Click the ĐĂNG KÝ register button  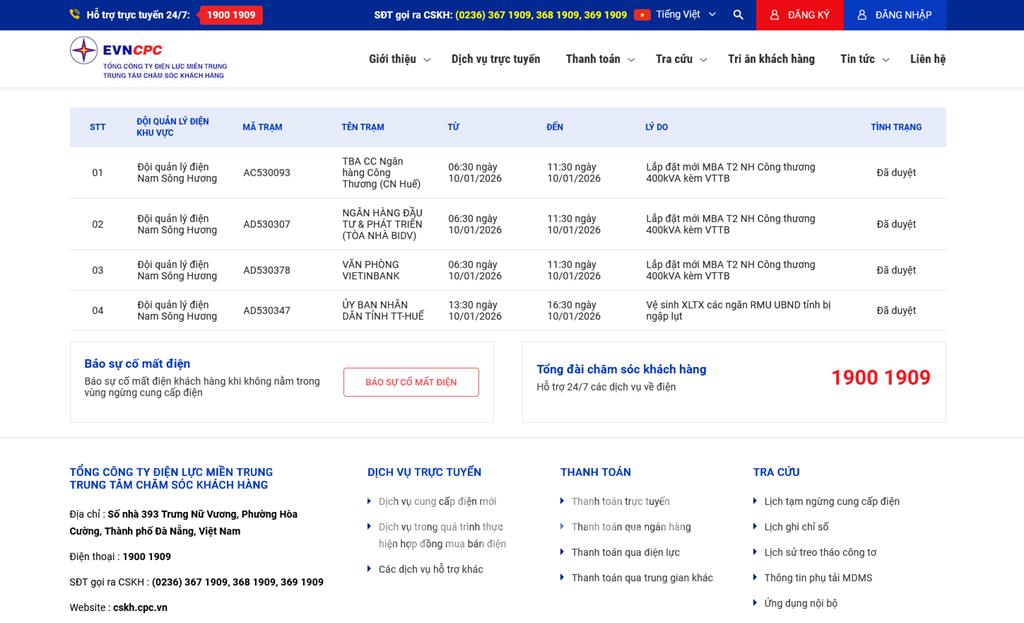pyautogui.click(x=799, y=15)
